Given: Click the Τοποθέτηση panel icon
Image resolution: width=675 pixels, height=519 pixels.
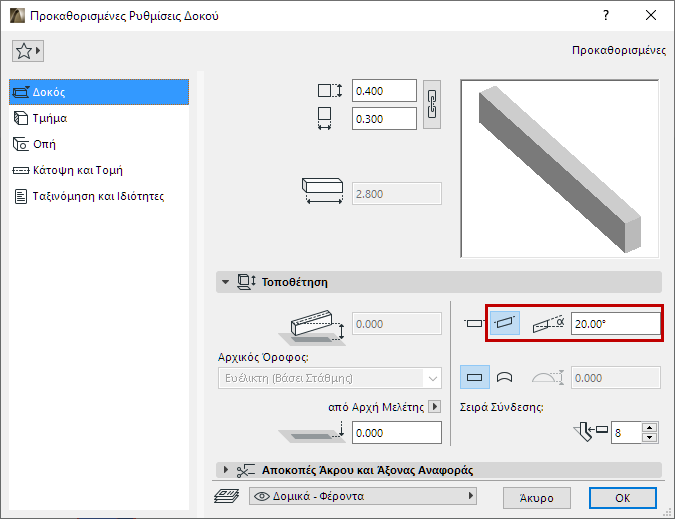Looking at the screenshot, I should click(246, 282).
